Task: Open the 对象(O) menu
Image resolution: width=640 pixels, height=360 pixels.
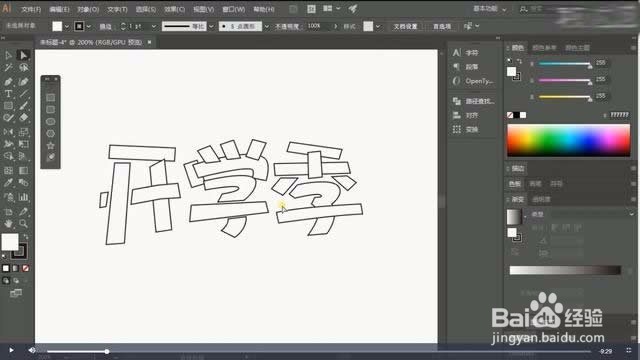Action: 88,9
